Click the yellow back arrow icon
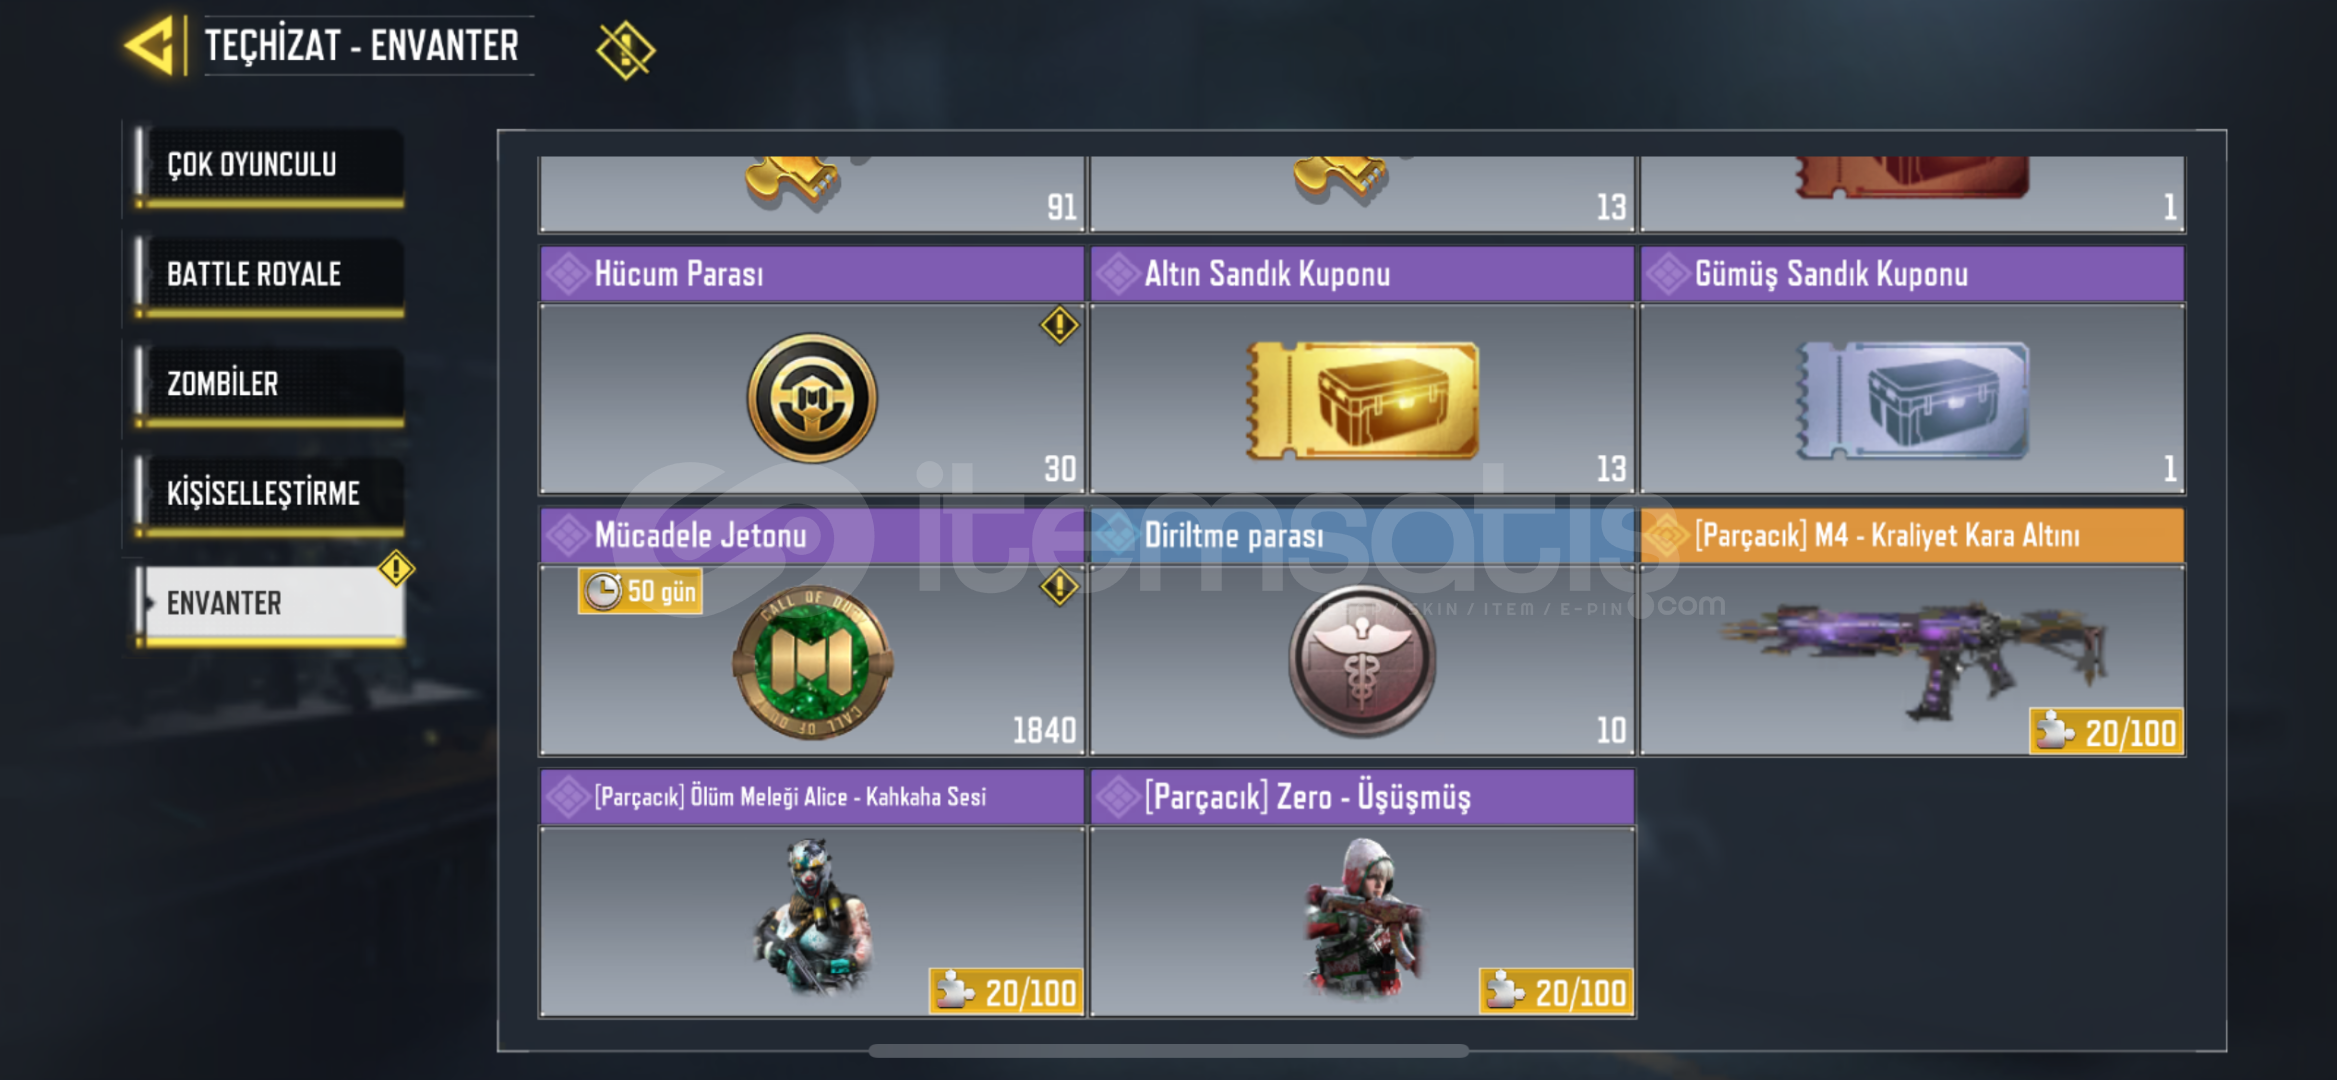2337x1080 pixels. (153, 45)
